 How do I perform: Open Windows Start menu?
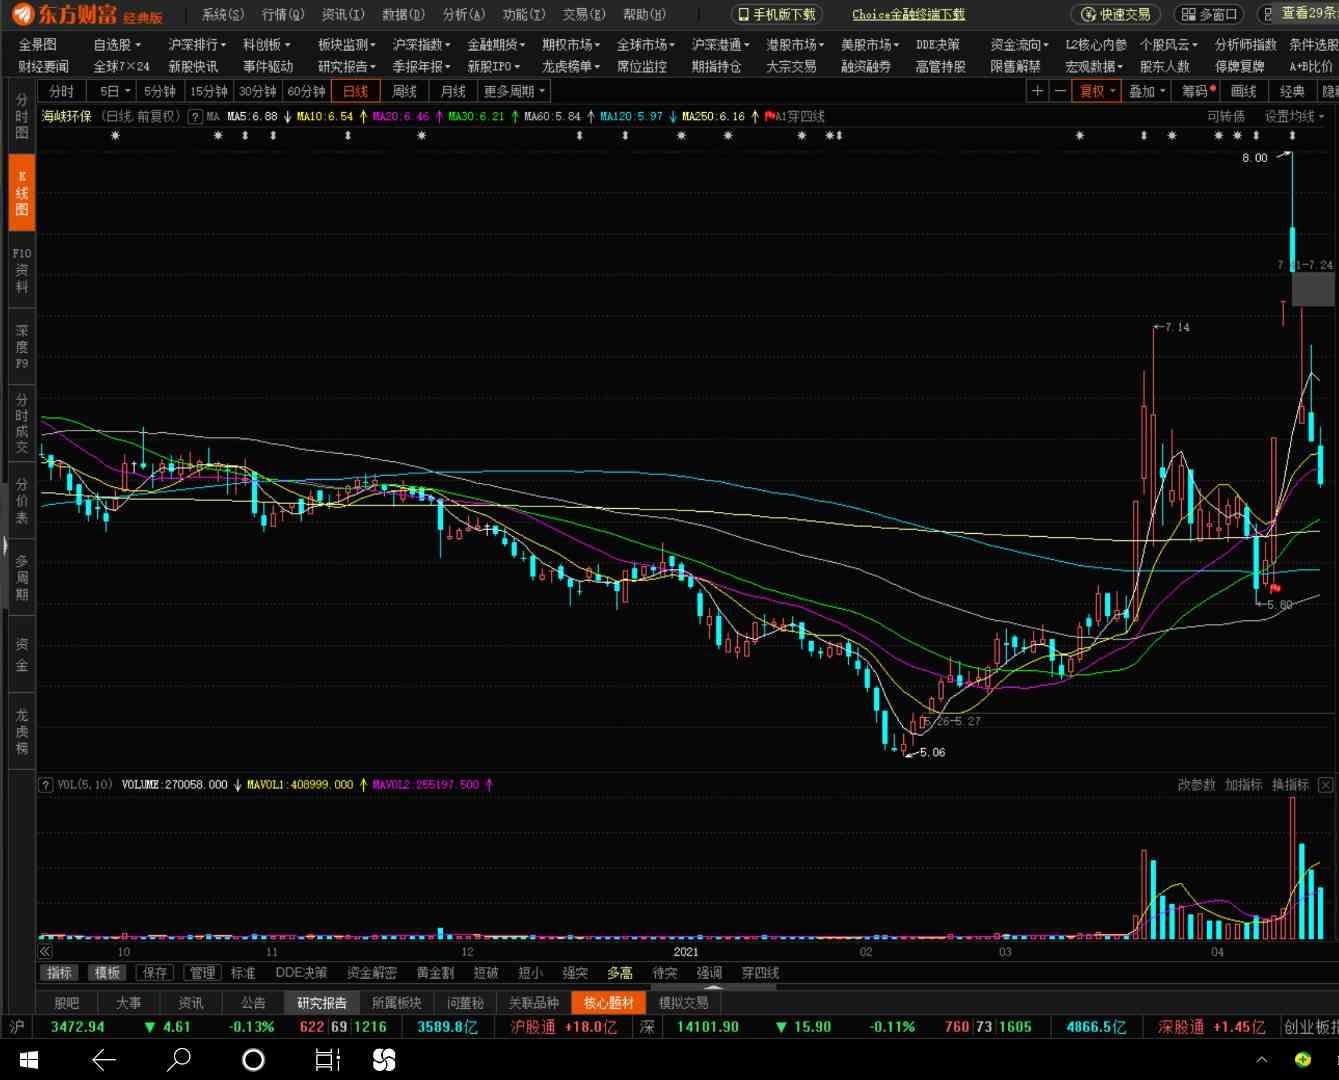[x=28, y=1059]
